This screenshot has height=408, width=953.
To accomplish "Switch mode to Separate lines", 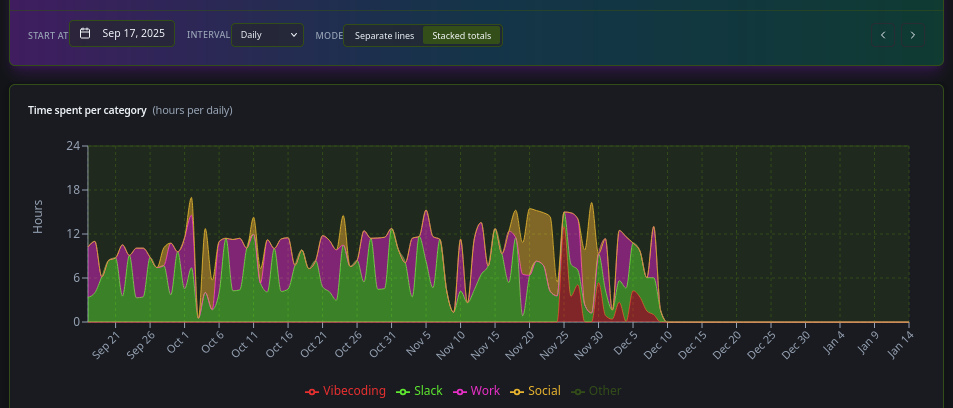I will pos(384,35).
